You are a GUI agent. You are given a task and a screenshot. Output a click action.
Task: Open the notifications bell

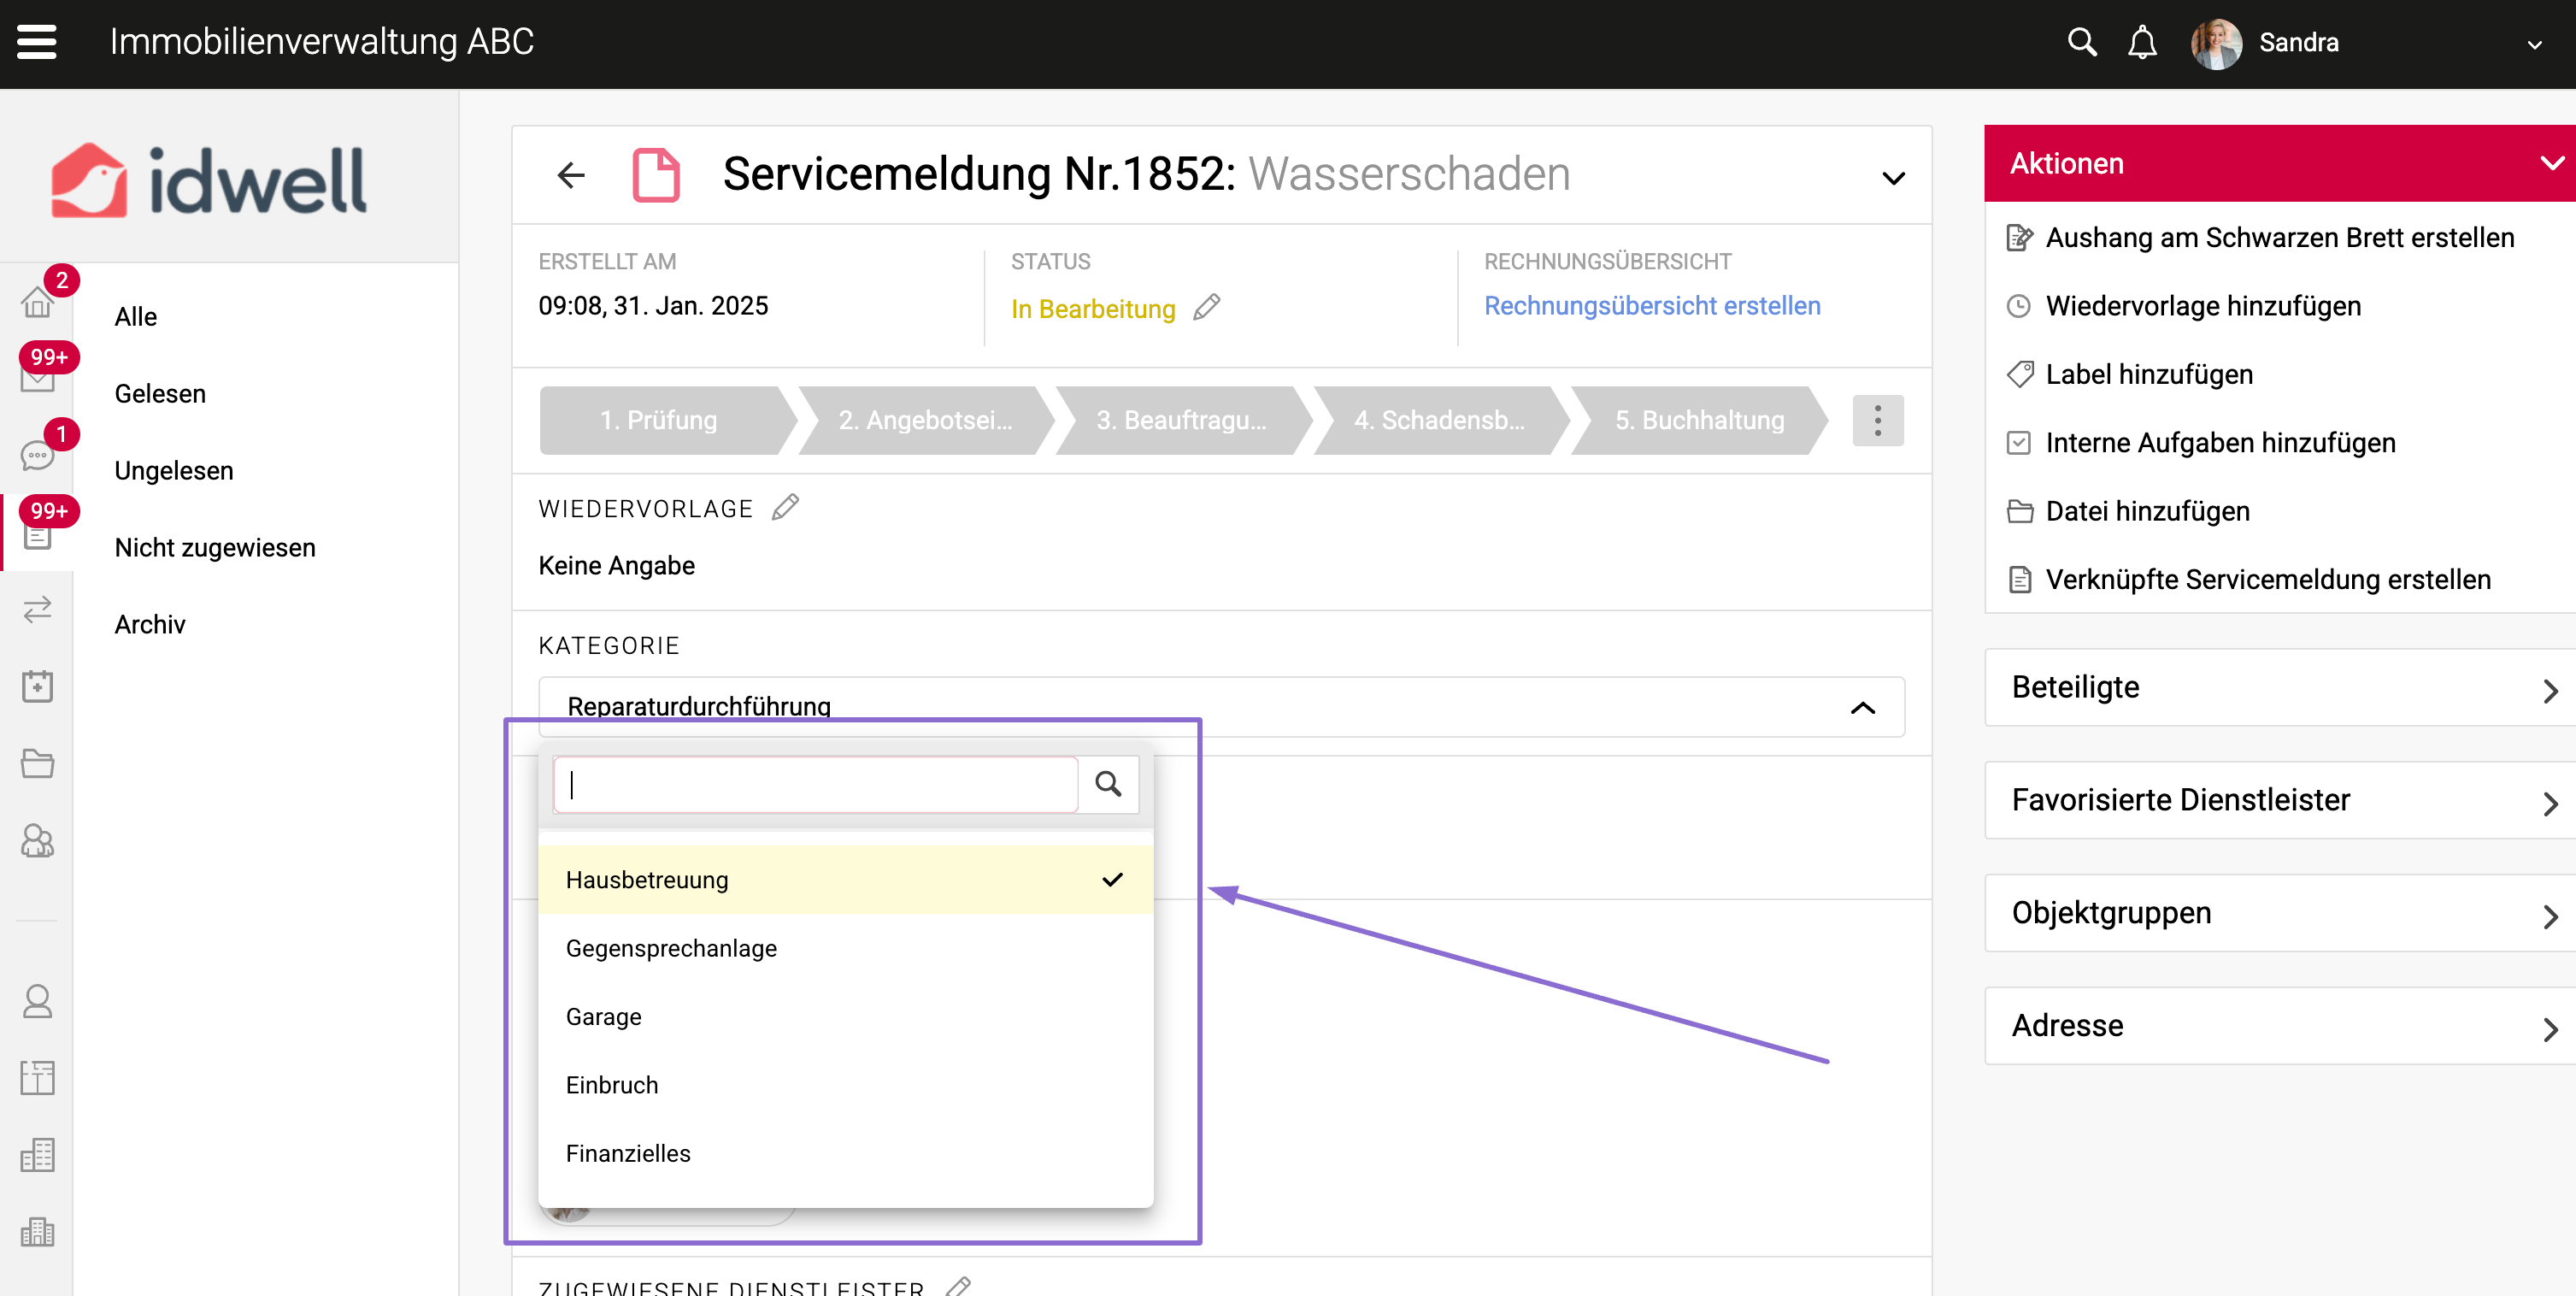(x=2141, y=42)
